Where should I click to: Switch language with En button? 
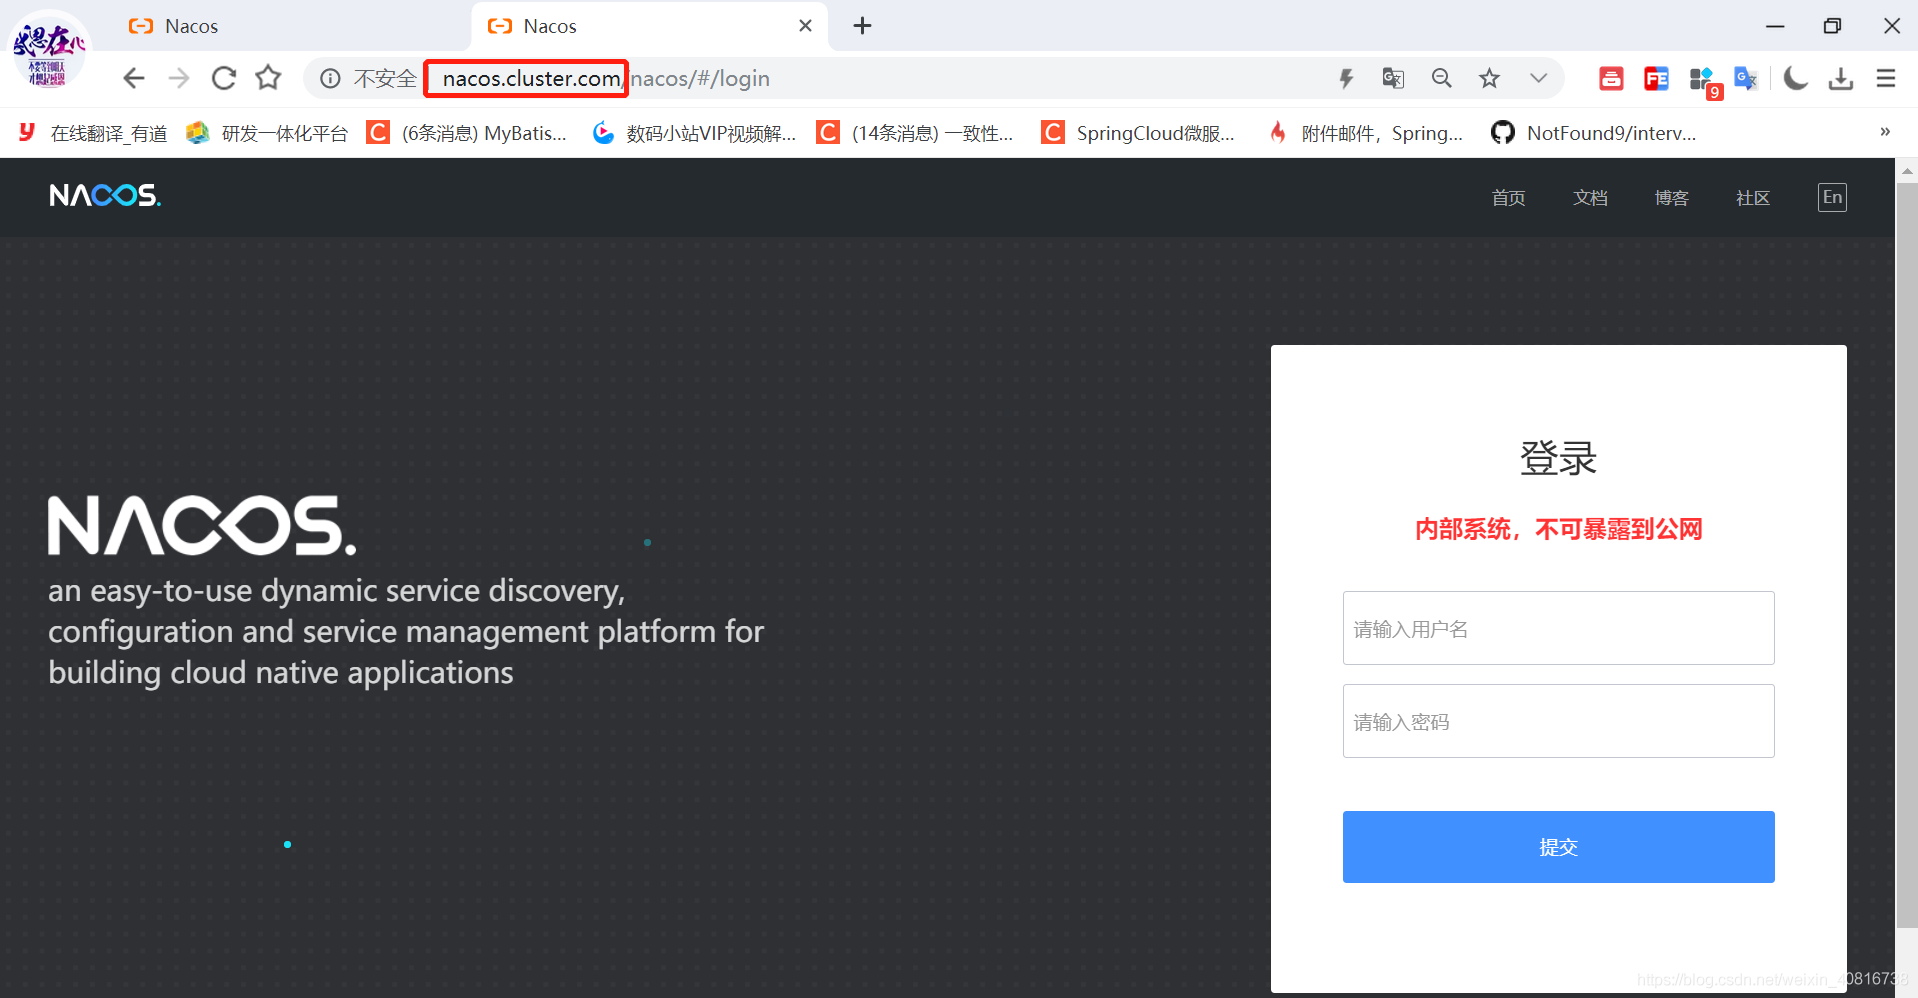(x=1832, y=197)
